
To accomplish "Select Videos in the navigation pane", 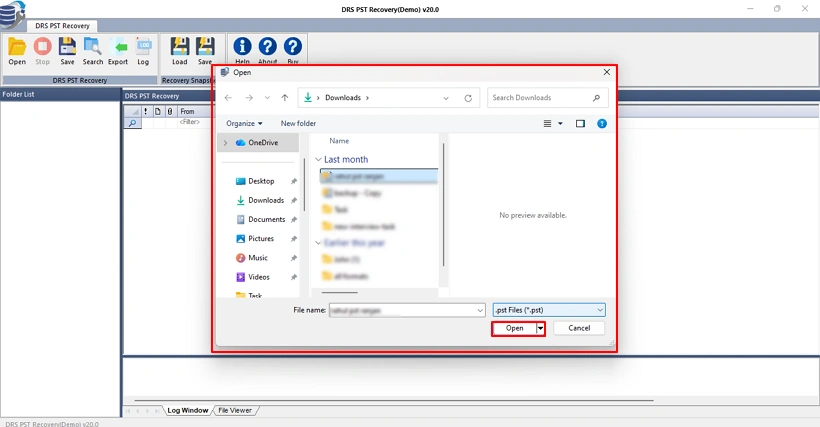I will coord(259,277).
